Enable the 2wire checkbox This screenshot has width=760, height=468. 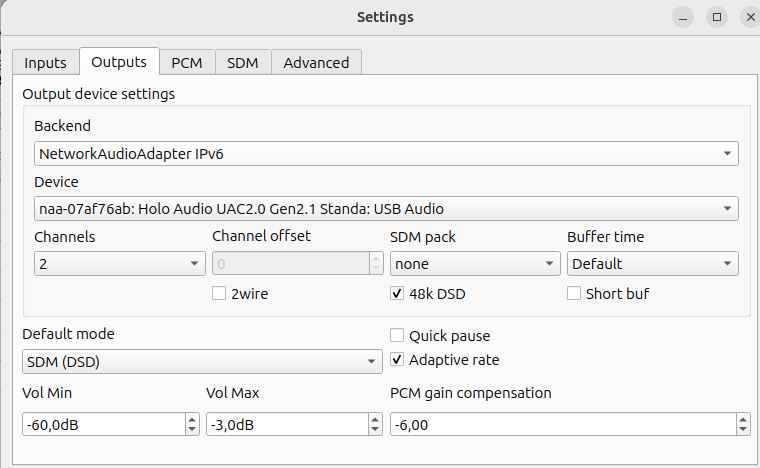(x=219, y=294)
